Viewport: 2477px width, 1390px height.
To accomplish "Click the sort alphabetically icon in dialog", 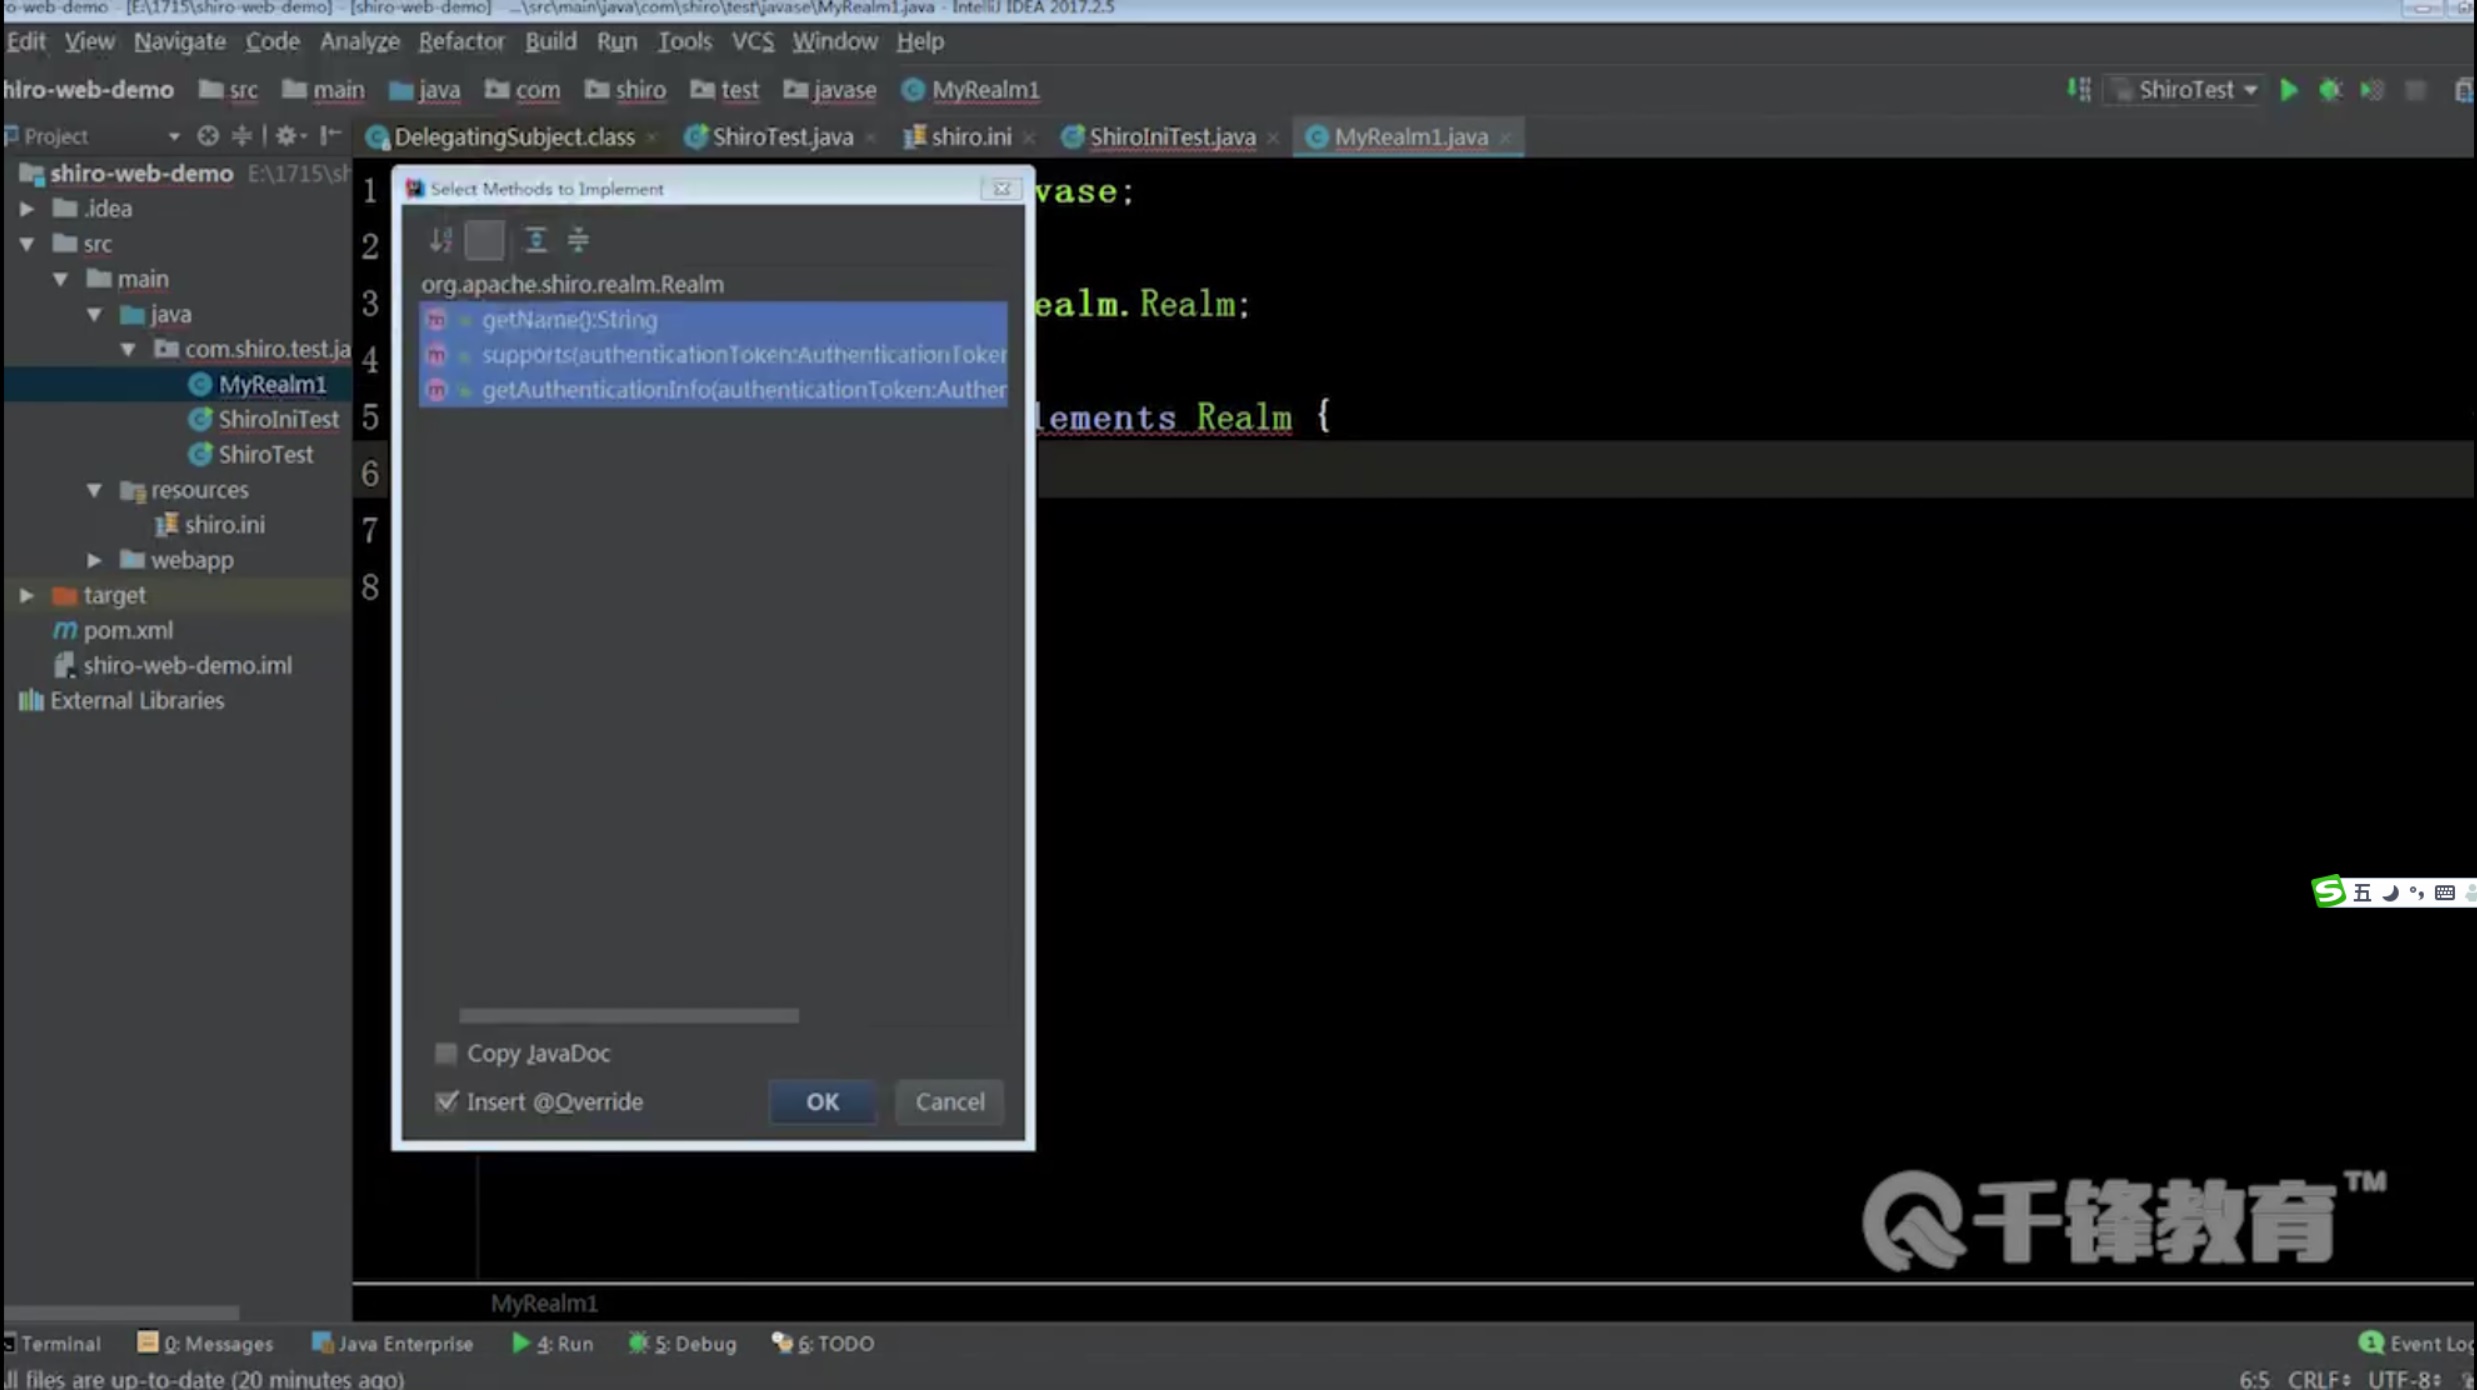I will [x=440, y=240].
